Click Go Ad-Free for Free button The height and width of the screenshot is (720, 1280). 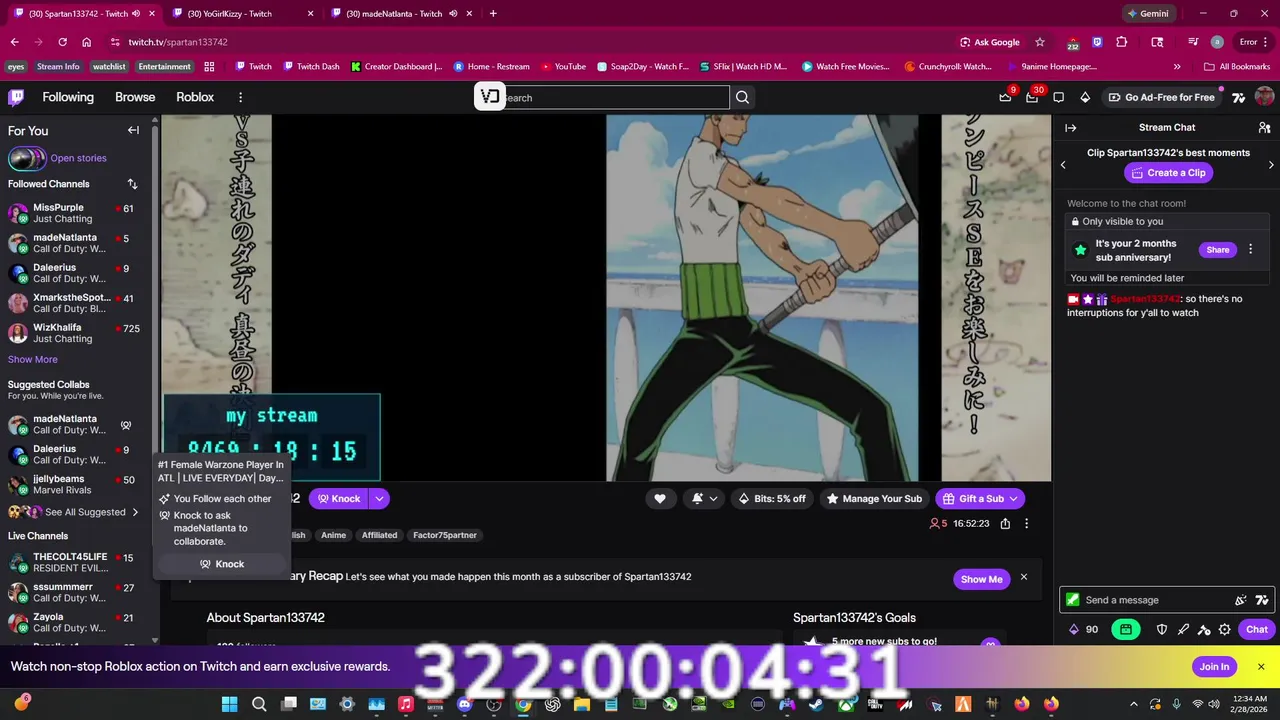click(1161, 97)
